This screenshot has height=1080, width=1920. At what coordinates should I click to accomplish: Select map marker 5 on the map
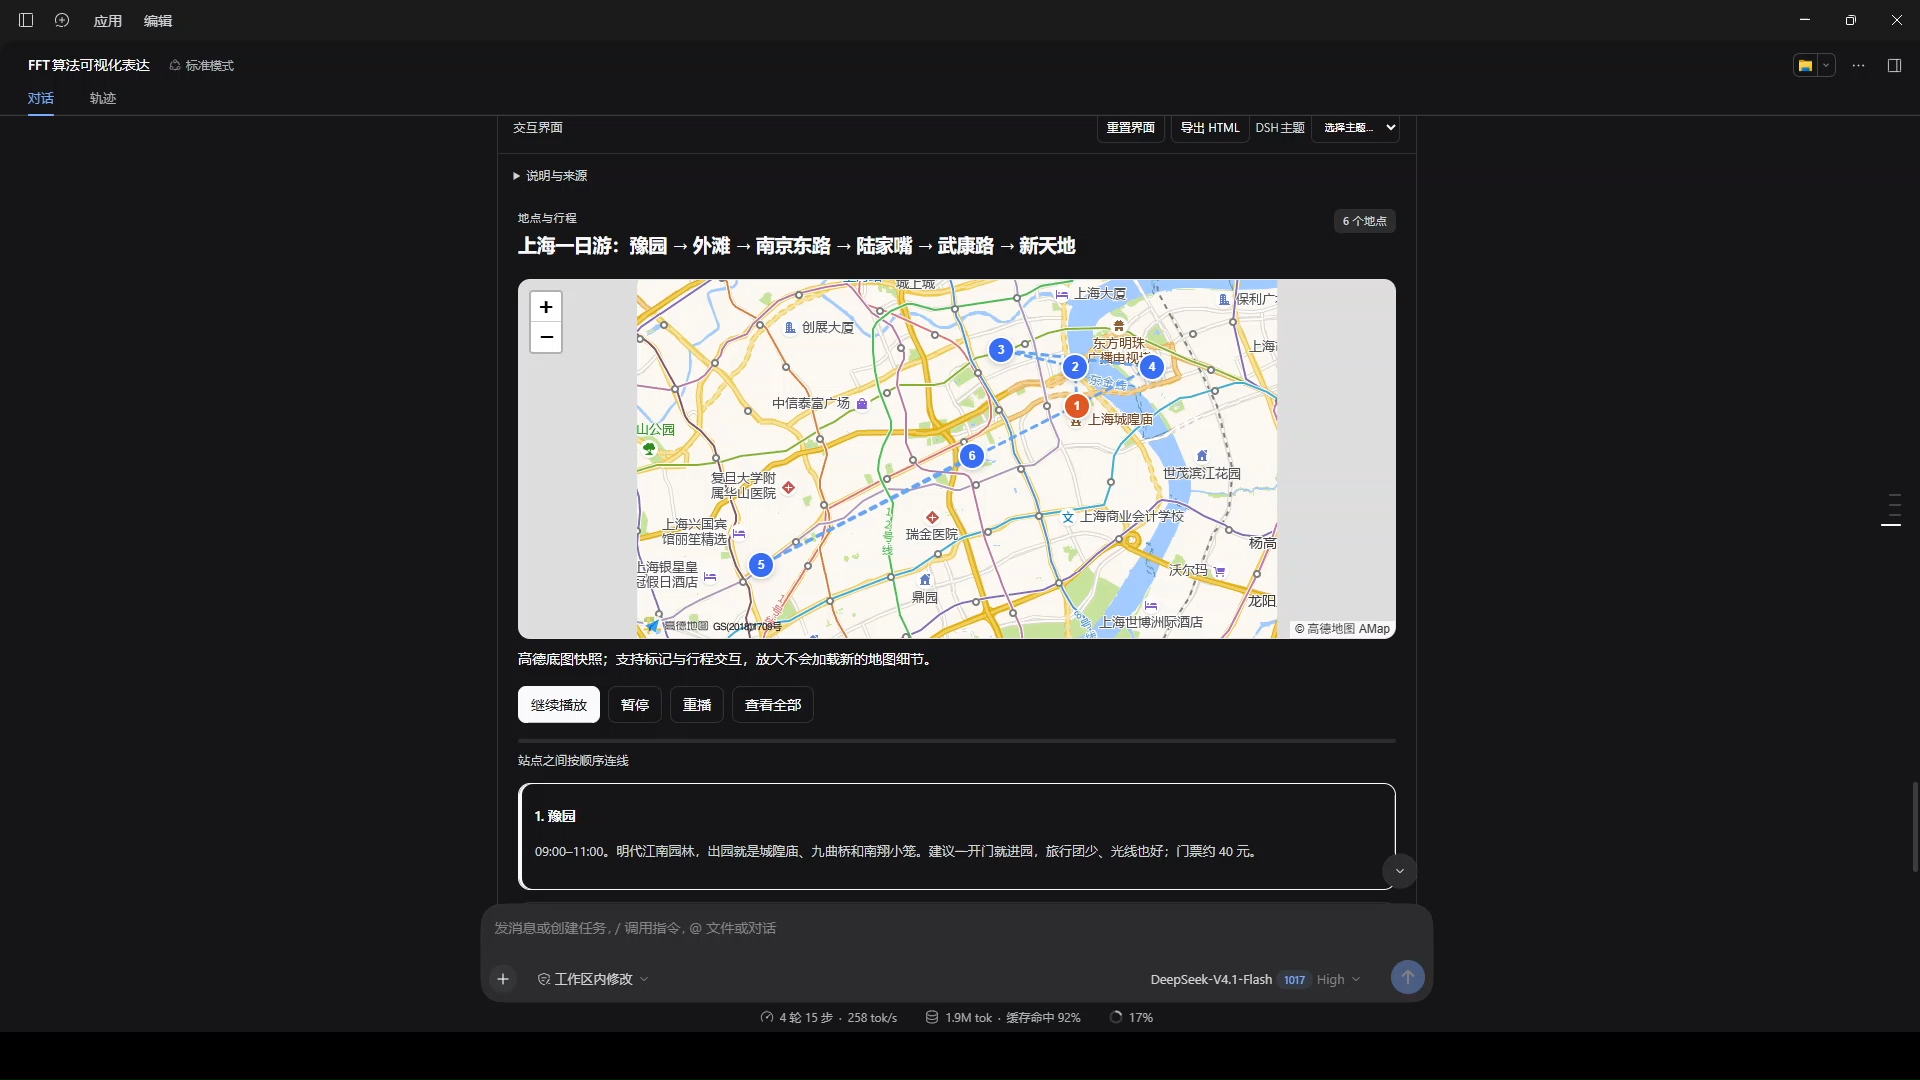point(761,565)
